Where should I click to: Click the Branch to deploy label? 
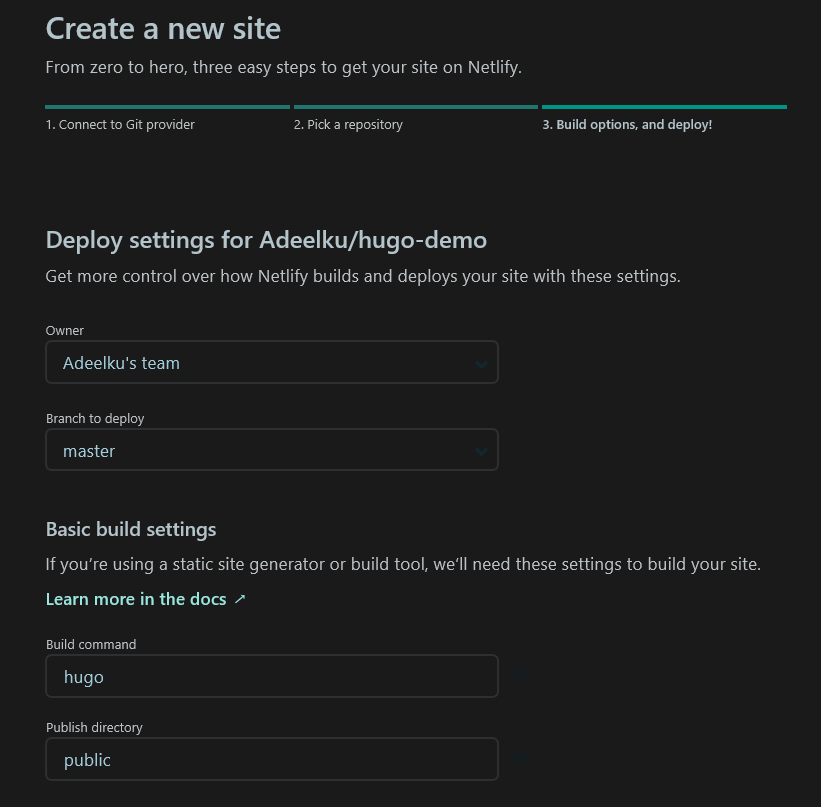tap(95, 418)
